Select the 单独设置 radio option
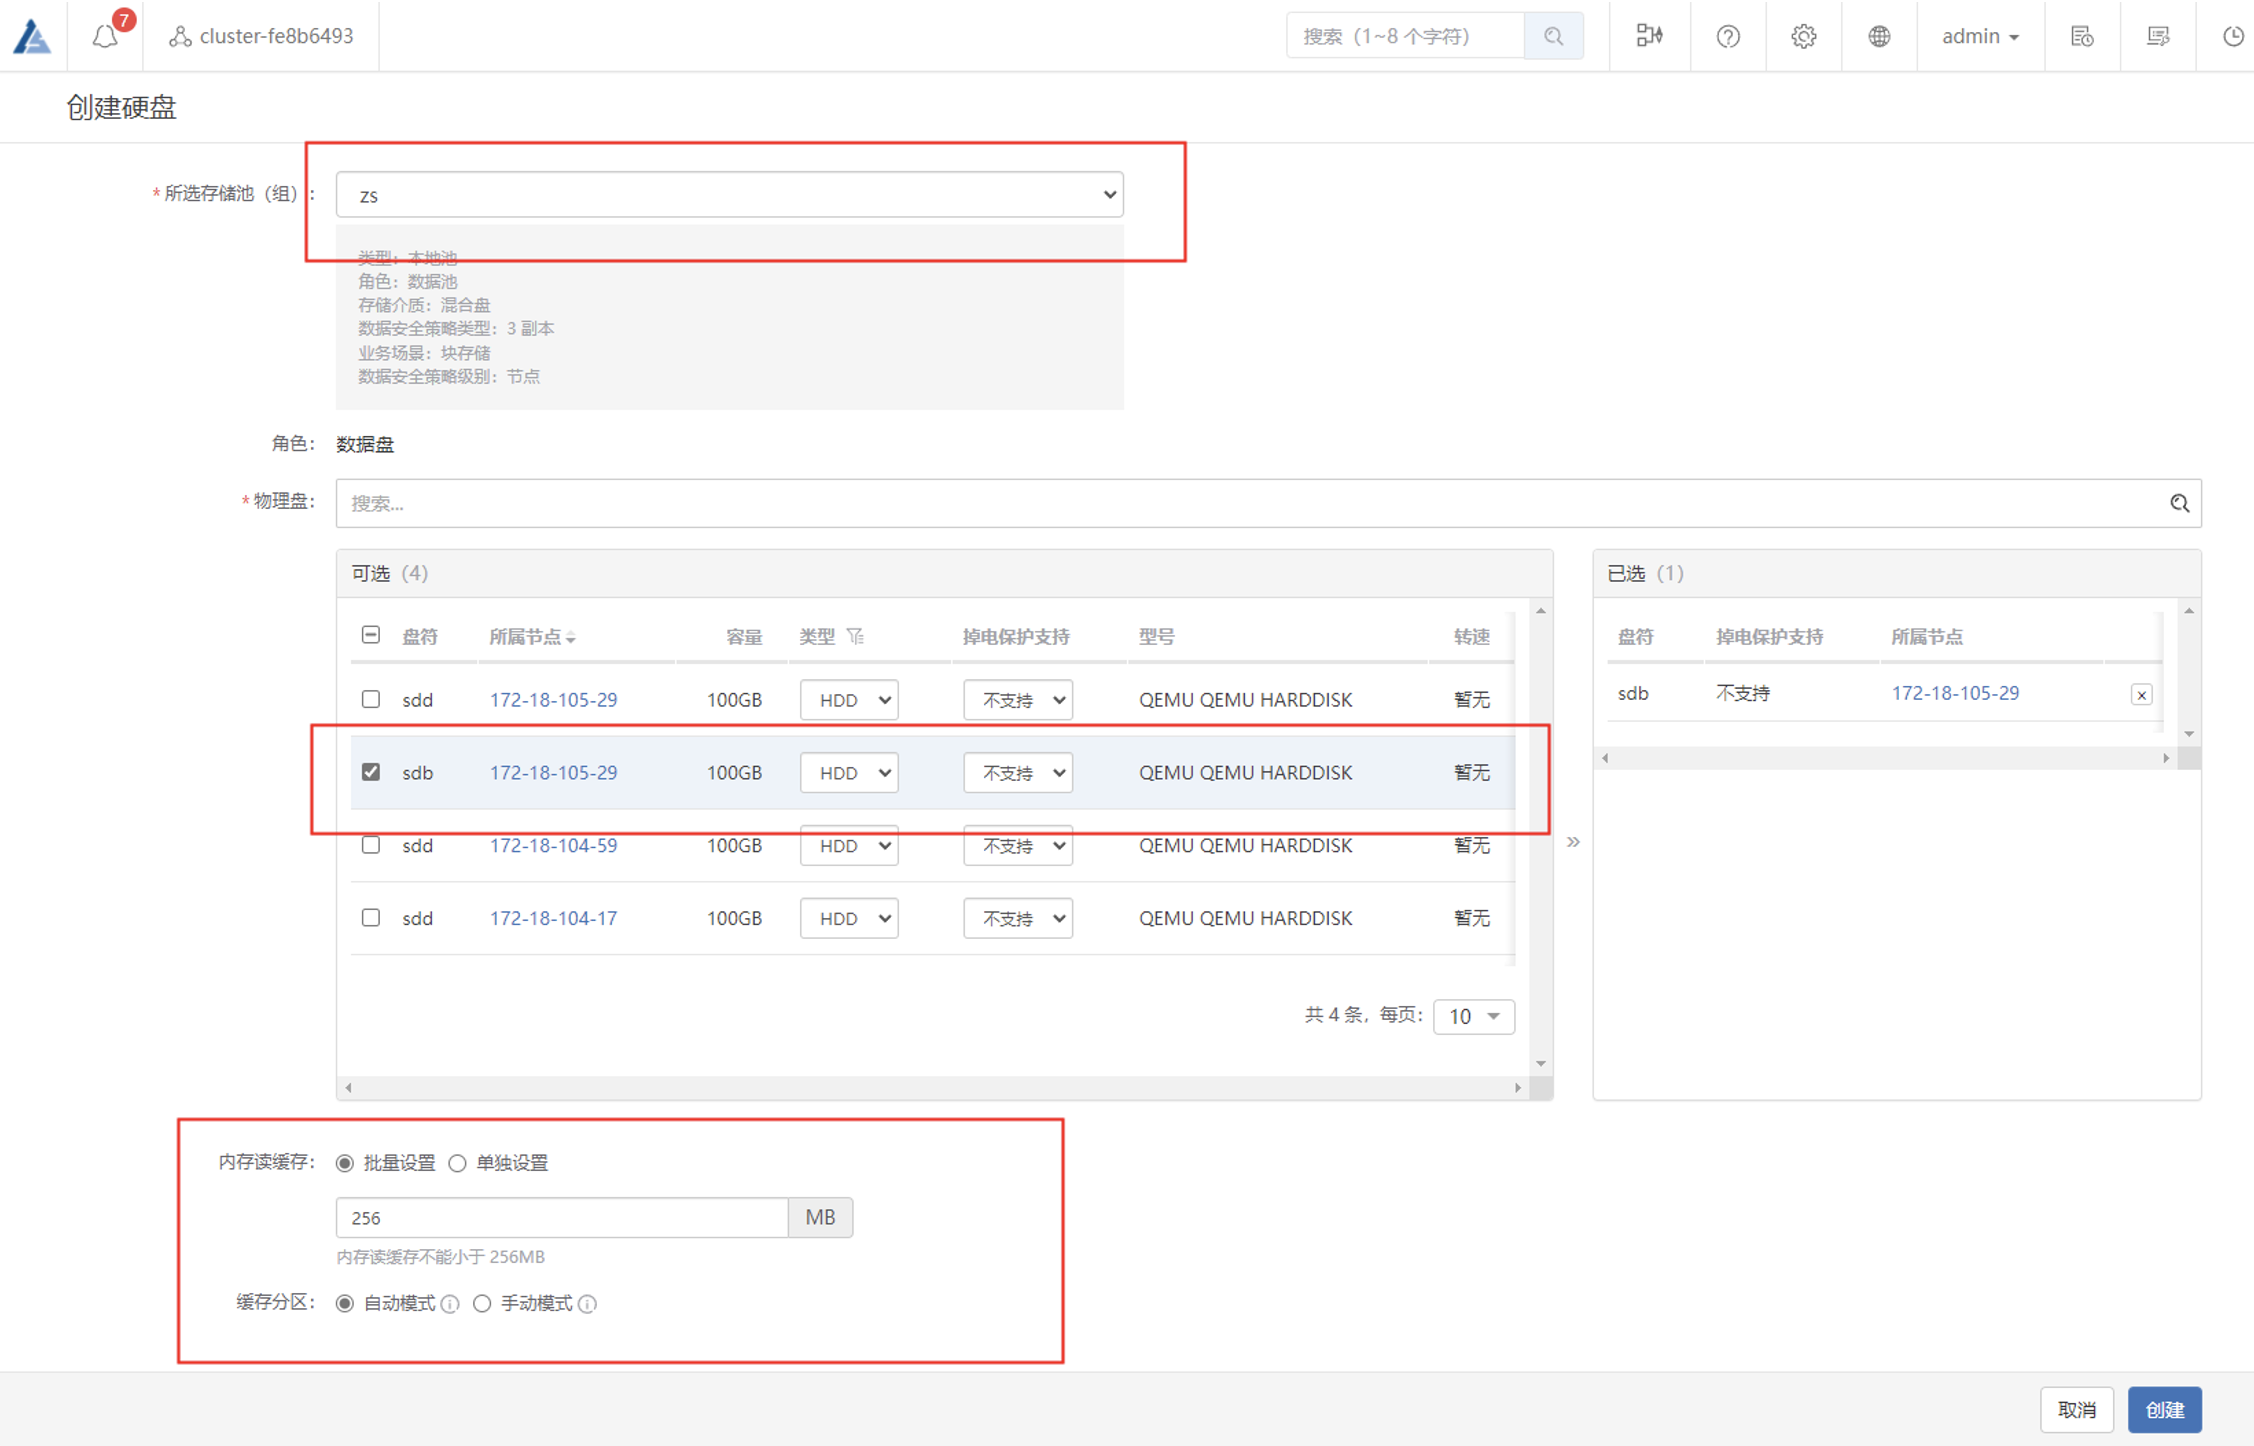This screenshot has height=1446, width=2254. pos(458,1163)
